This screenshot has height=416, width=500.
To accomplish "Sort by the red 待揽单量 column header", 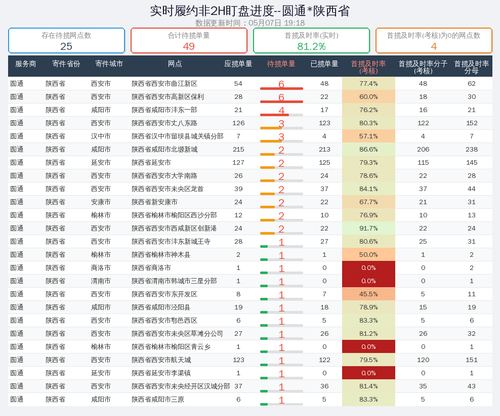I will click(x=281, y=64).
